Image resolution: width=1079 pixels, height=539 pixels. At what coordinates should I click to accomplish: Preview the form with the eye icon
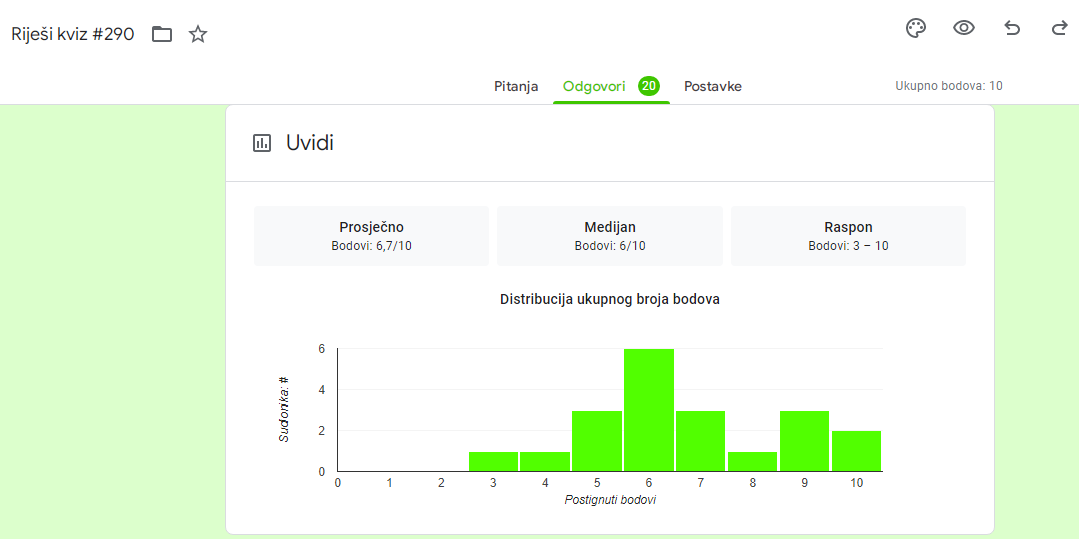pyautogui.click(x=963, y=28)
